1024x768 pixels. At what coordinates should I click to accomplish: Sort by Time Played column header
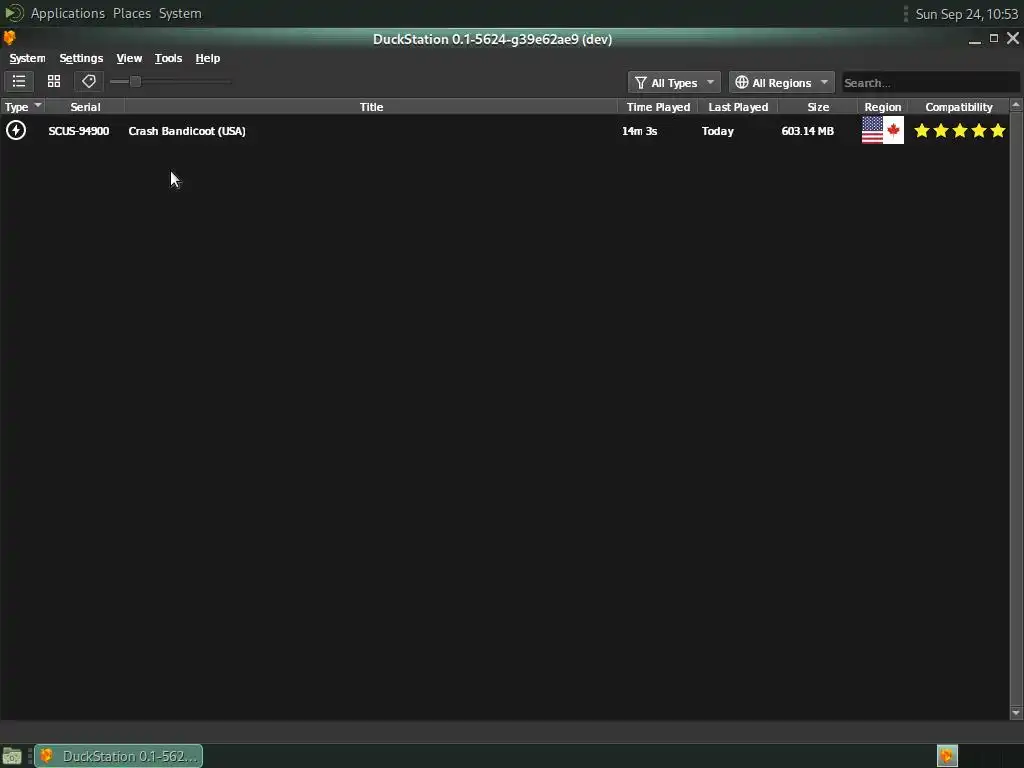click(x=658, y=106)
